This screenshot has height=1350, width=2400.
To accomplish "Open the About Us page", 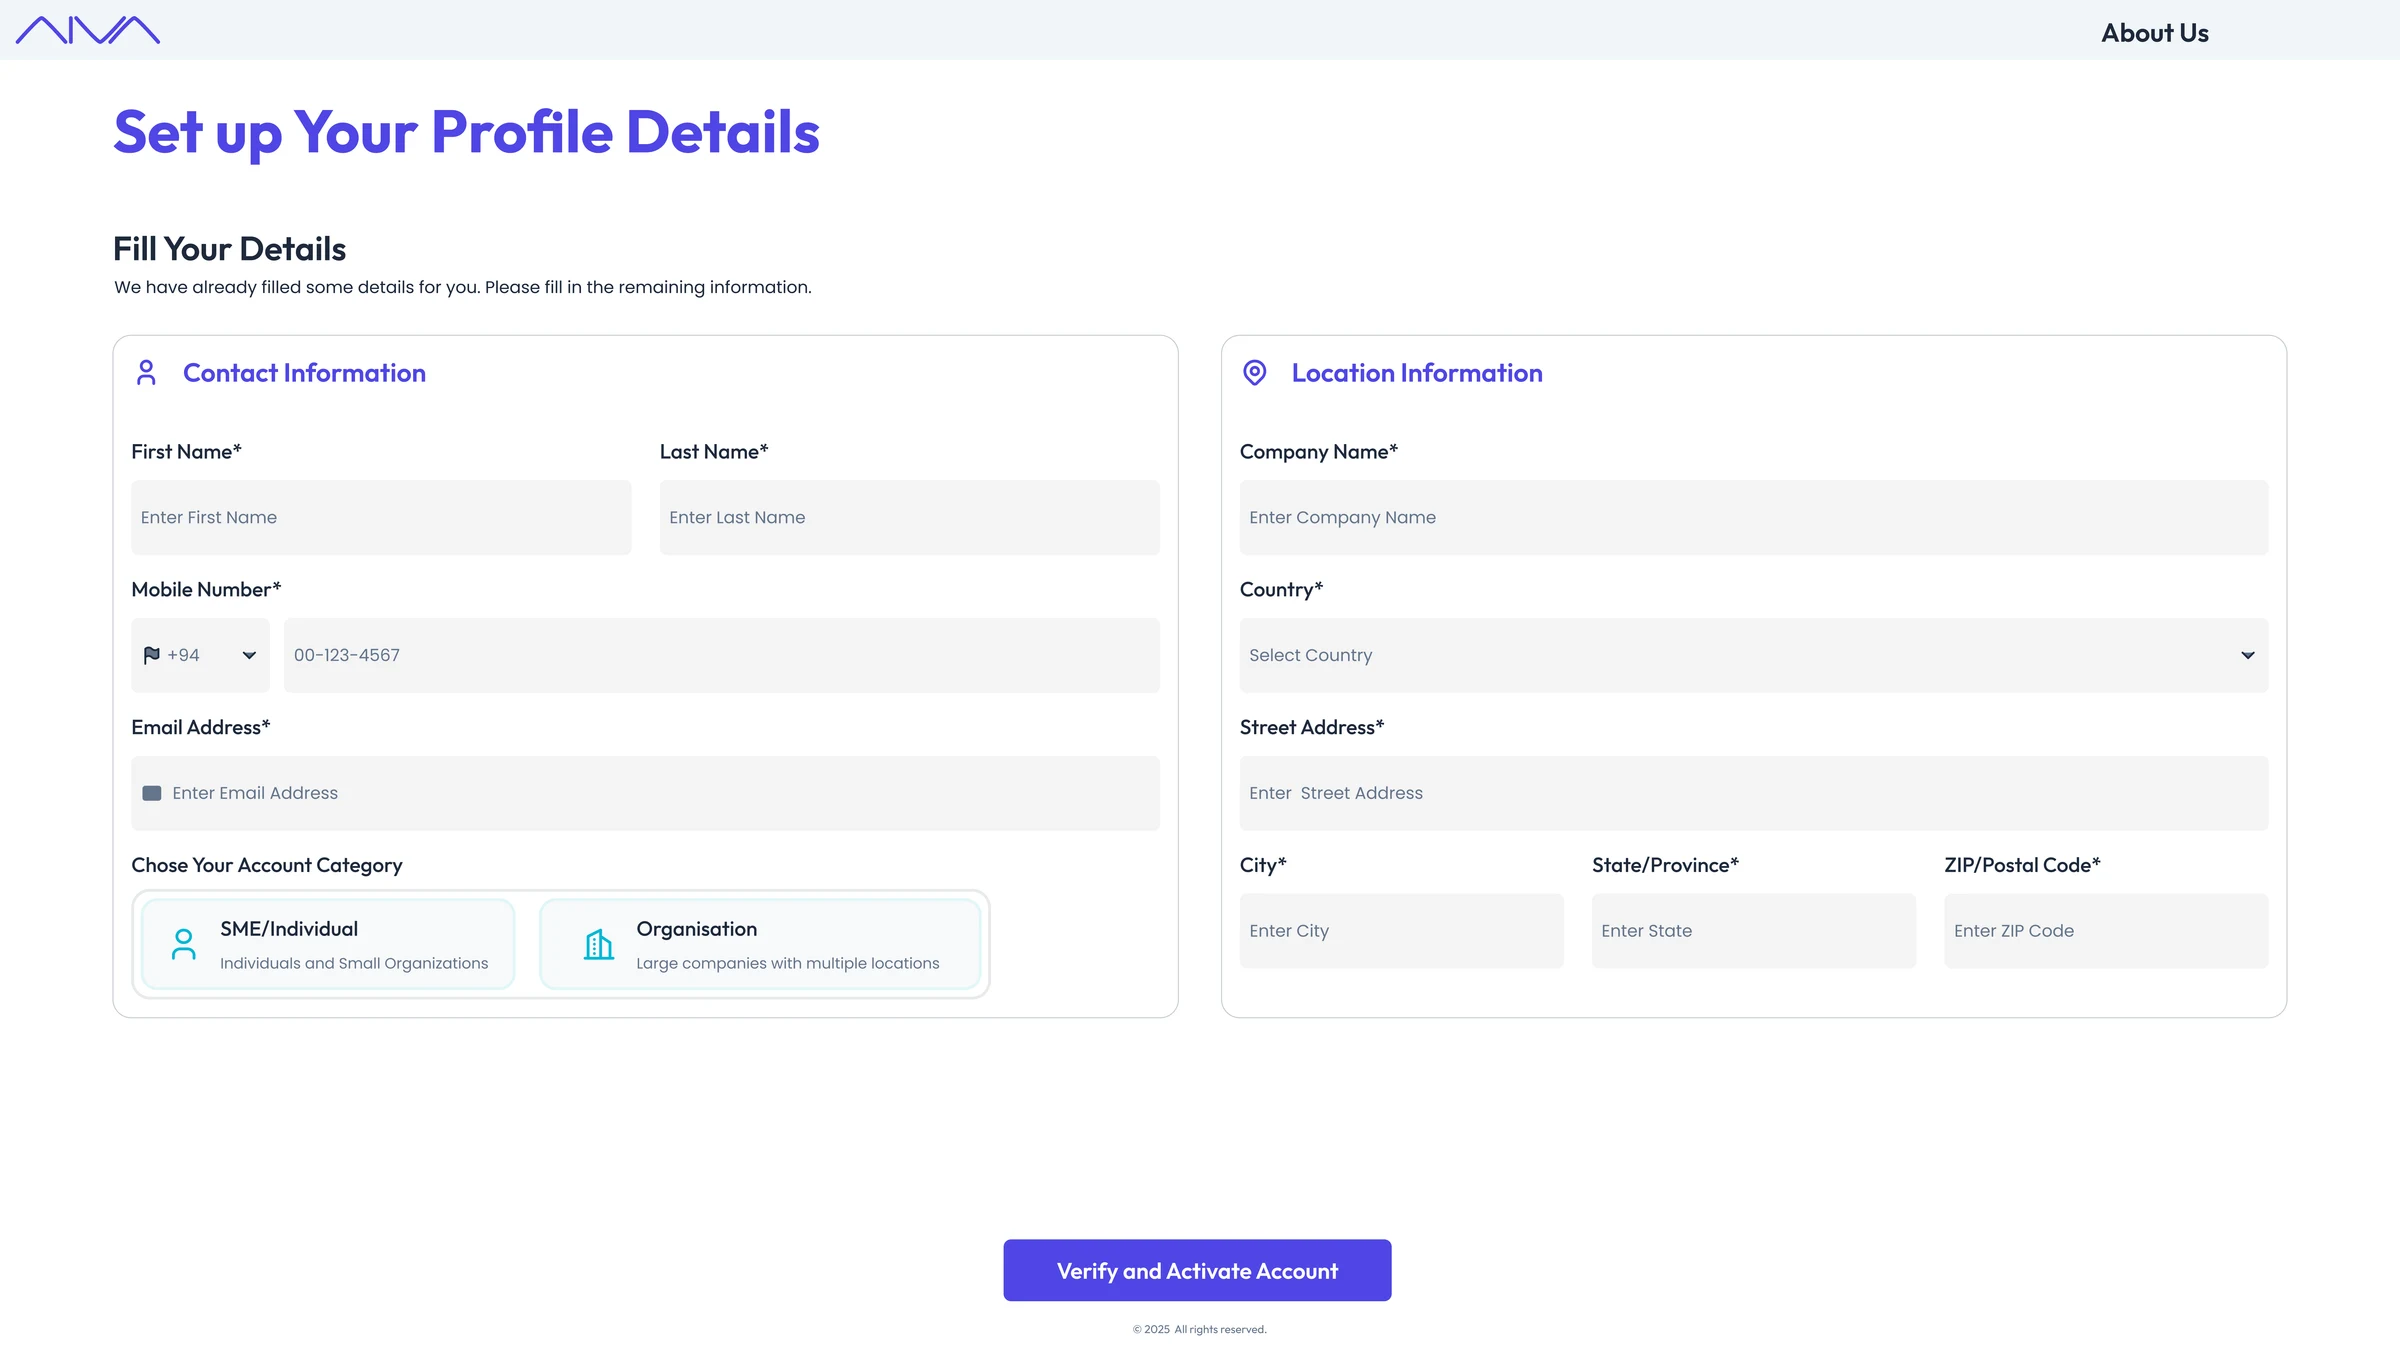I will 2155,33.
